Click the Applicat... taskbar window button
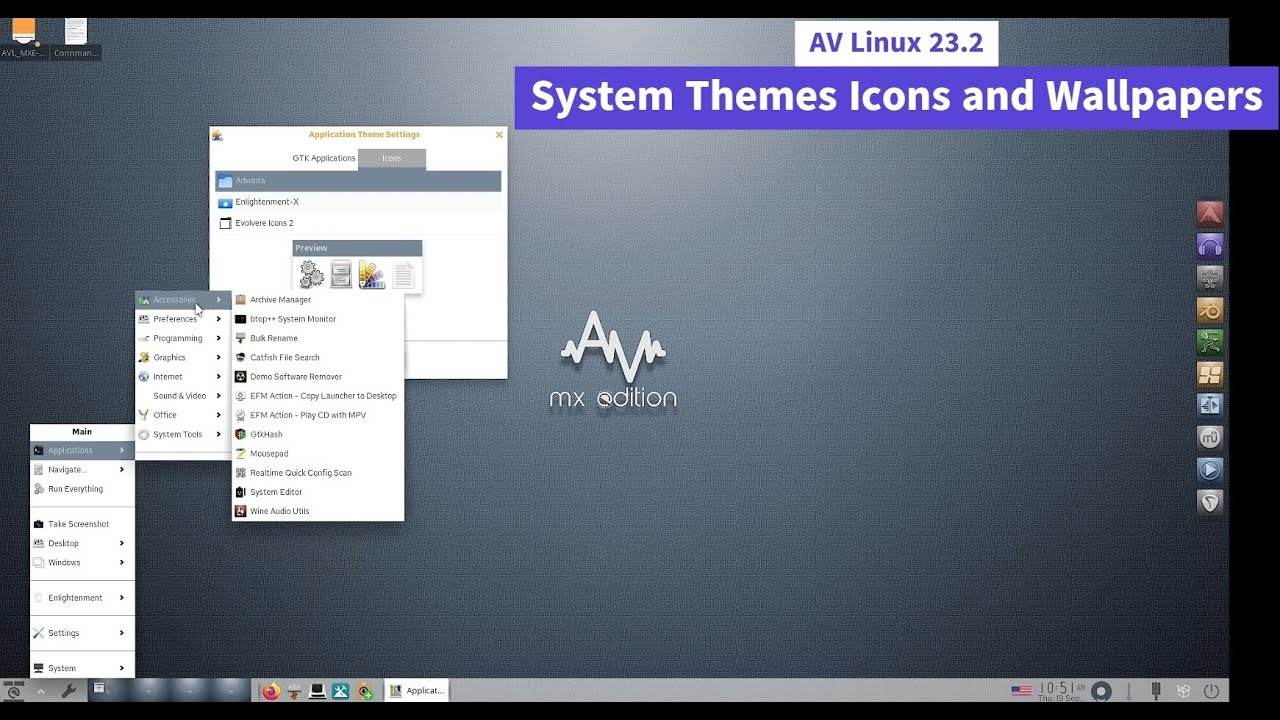Image resolution: width=1280 pixels, height=720 pixels. [417, 691]
